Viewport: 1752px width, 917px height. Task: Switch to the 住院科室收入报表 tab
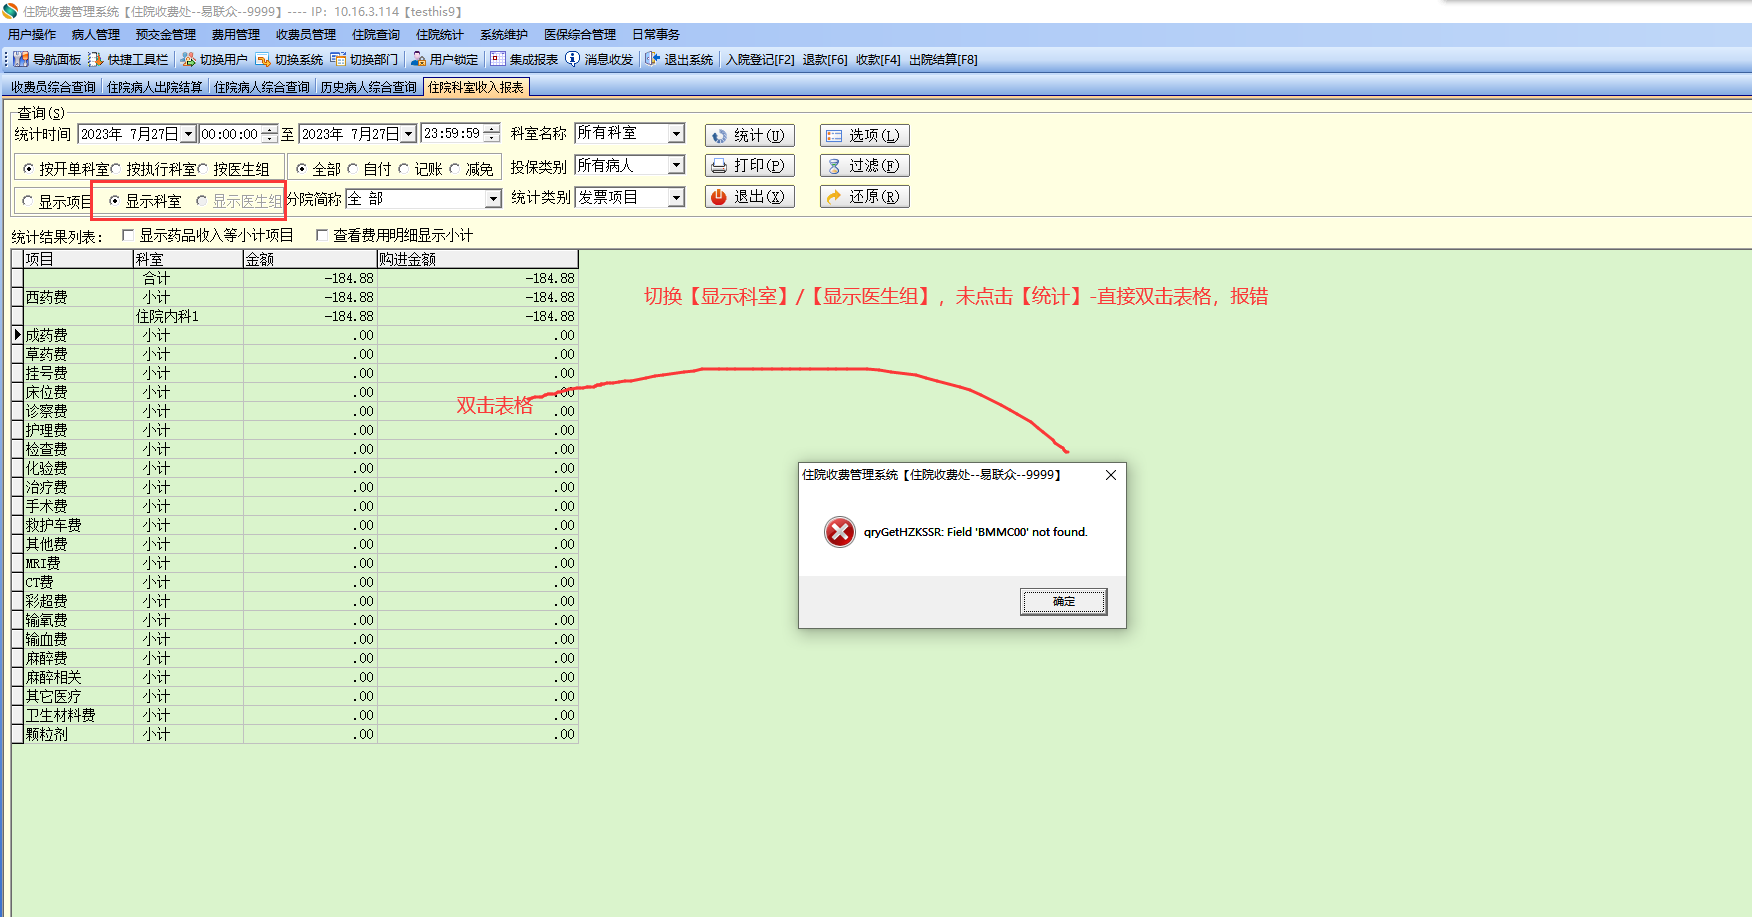476,88
